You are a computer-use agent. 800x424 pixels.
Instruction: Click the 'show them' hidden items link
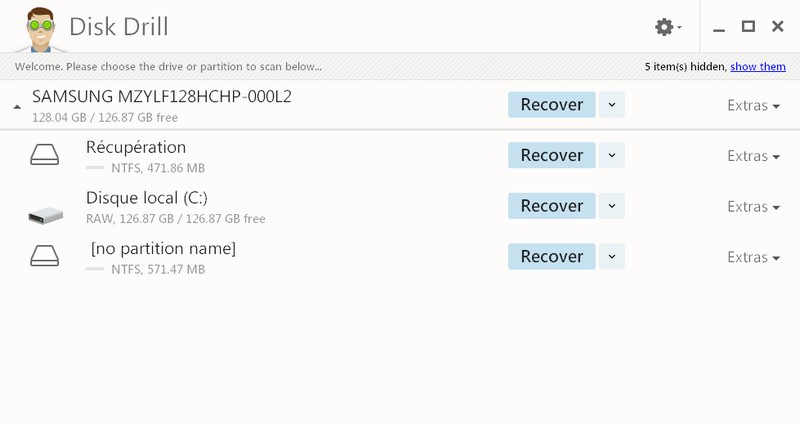pos(758,67)
